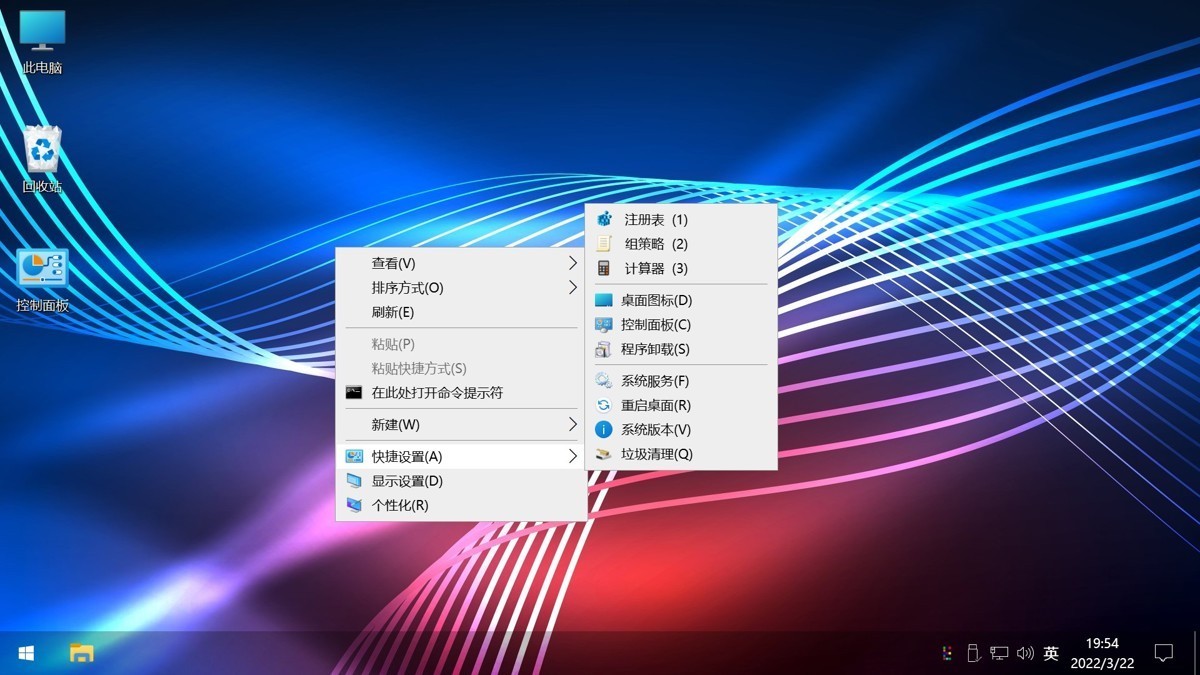Viewport: 1200px width, 675px height.
Task: Open 此电脑 from the desktop
Action: click(x=41, y=35)
